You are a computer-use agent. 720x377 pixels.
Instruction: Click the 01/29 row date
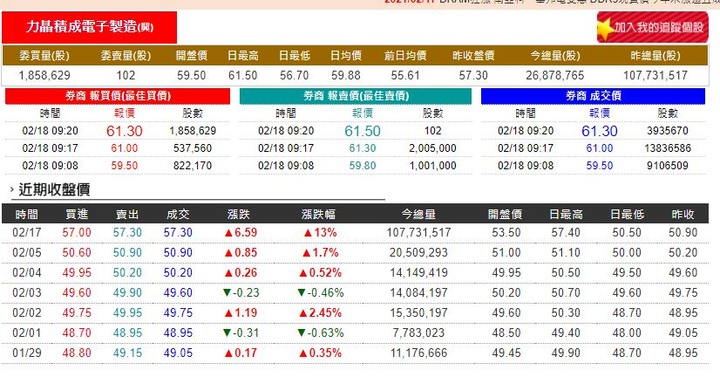27,353
